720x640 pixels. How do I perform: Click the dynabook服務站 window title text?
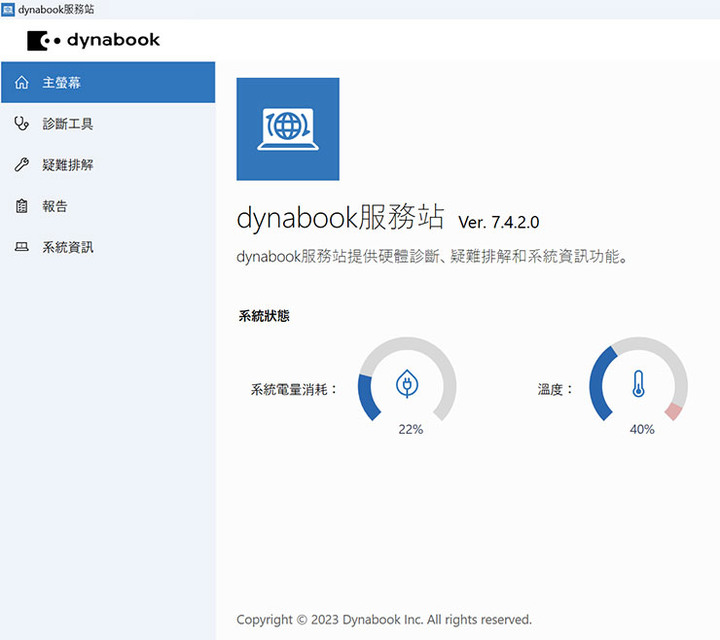pyautogui.click(x=56, y=10)
